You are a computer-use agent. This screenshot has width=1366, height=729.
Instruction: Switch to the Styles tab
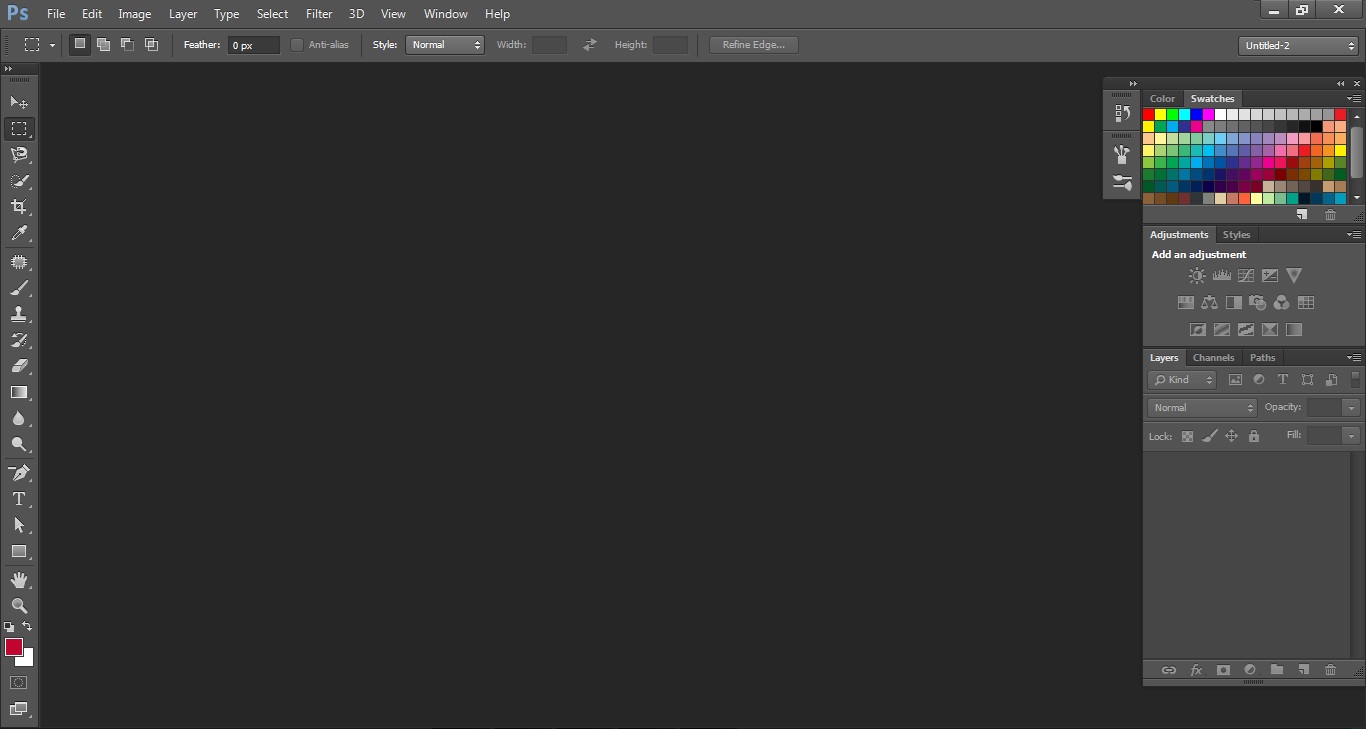pos(1236,235)
